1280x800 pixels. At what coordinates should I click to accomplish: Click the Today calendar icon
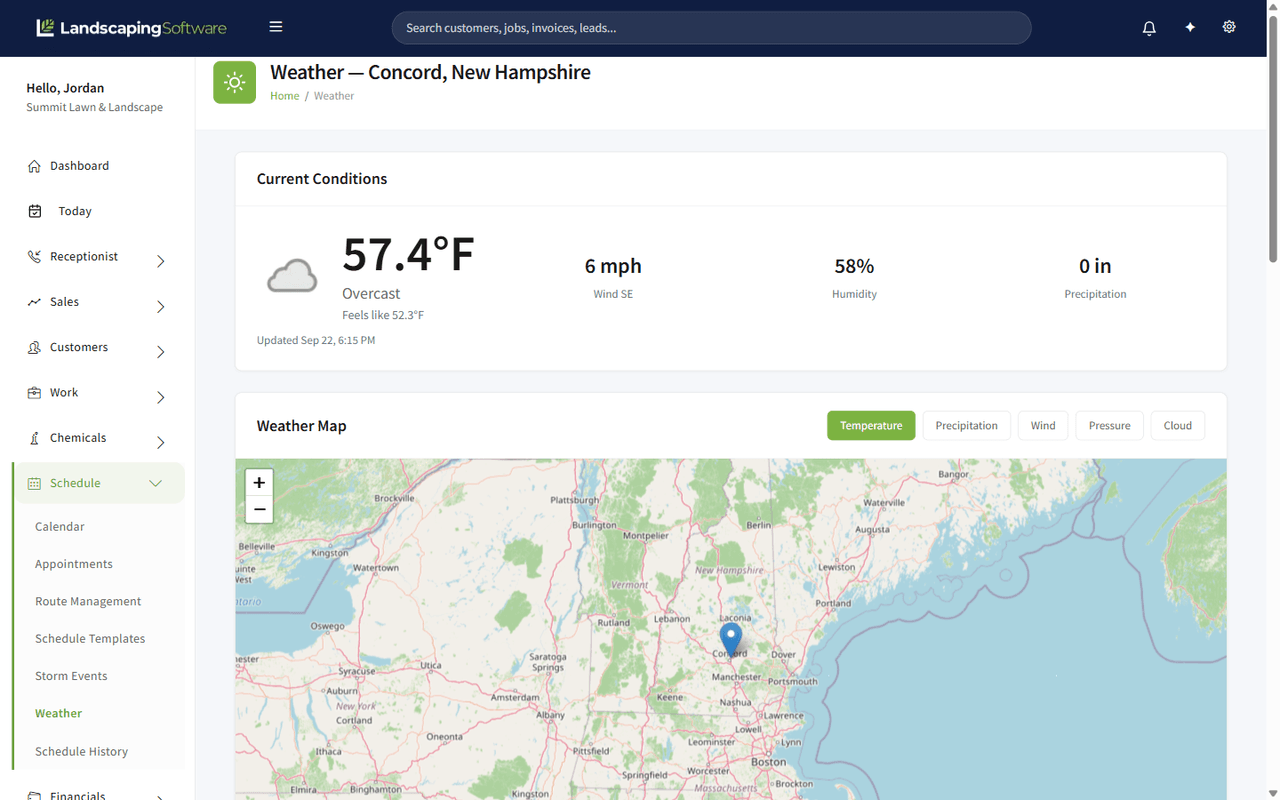click(35, 211)
